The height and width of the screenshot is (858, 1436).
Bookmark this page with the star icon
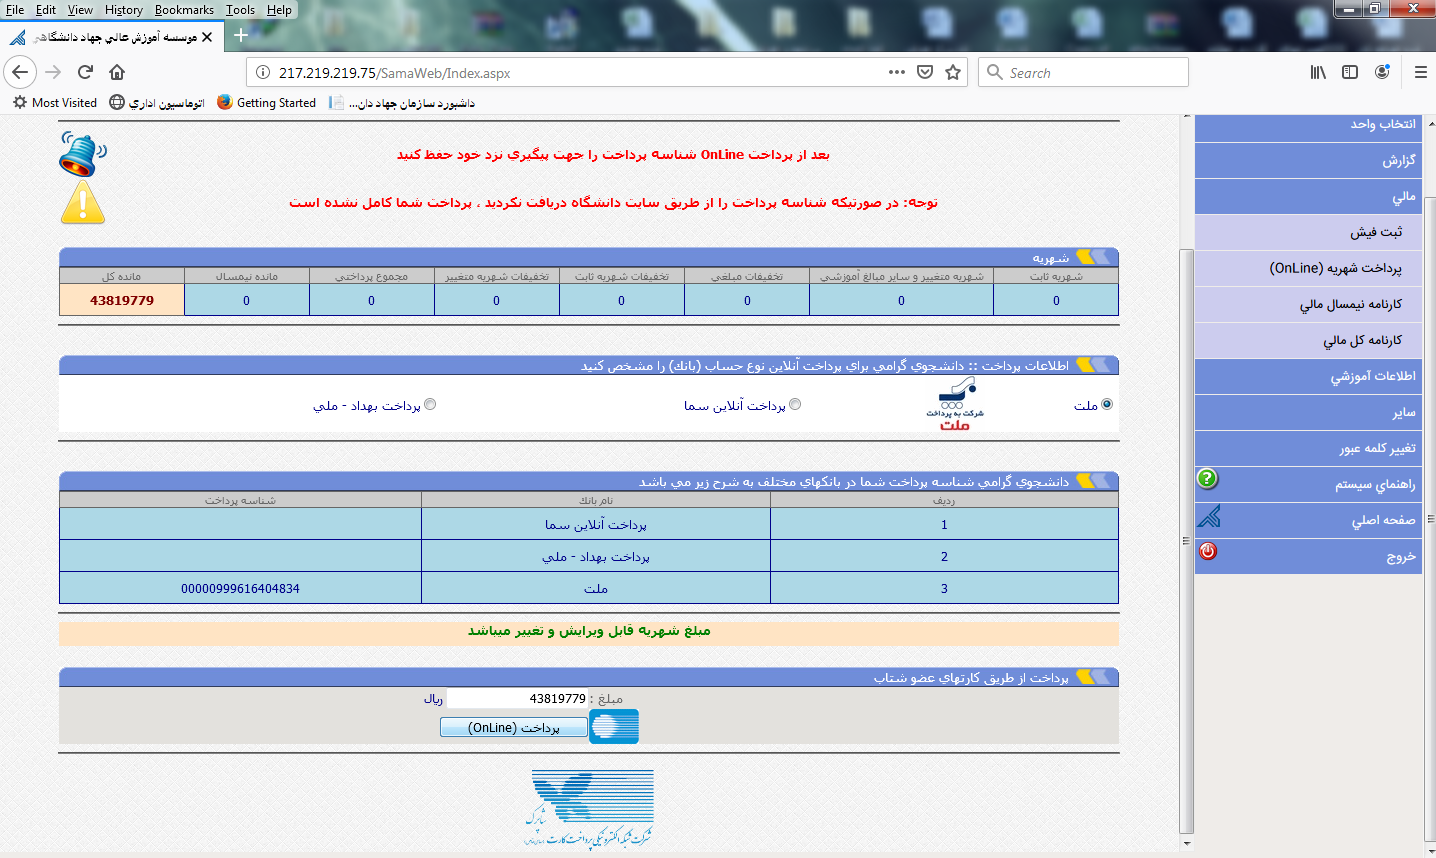pos(953,72)
